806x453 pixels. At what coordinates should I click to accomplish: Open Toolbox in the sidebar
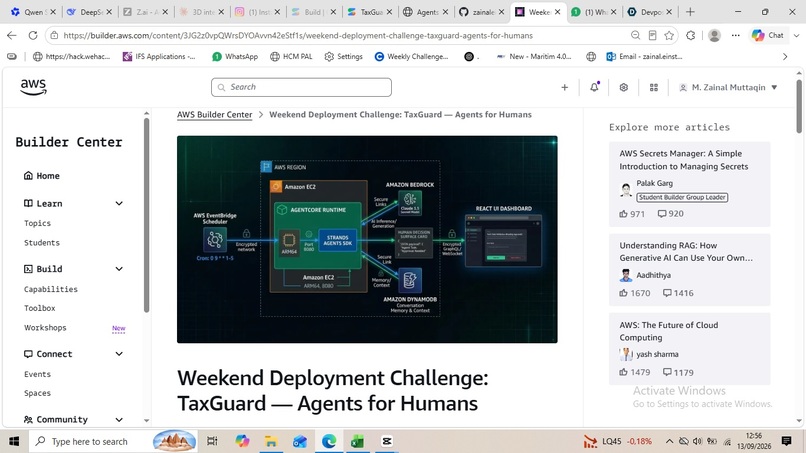pyautogui.click(x=40, y=308)
